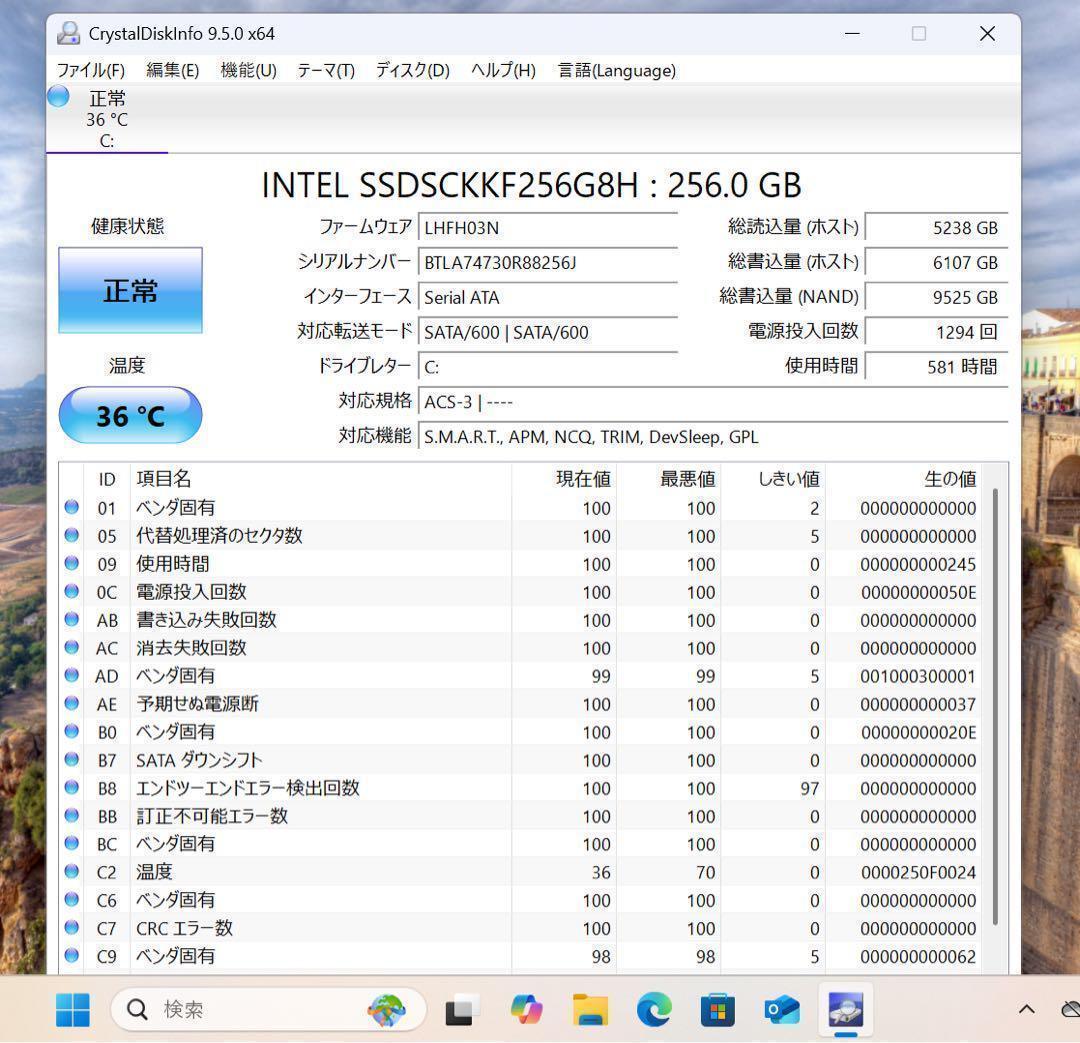
Task: Open File Explorer from the taskbar
Action: [x=590, y=1010]
